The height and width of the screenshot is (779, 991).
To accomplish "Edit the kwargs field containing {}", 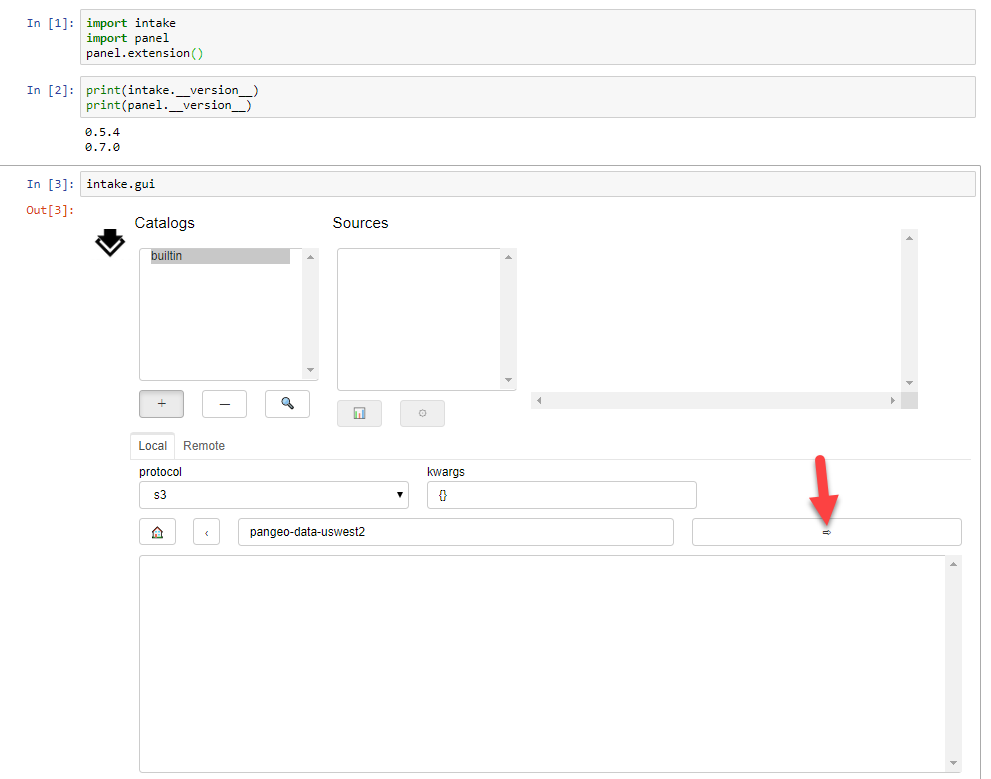I will [x=560, y=494].
